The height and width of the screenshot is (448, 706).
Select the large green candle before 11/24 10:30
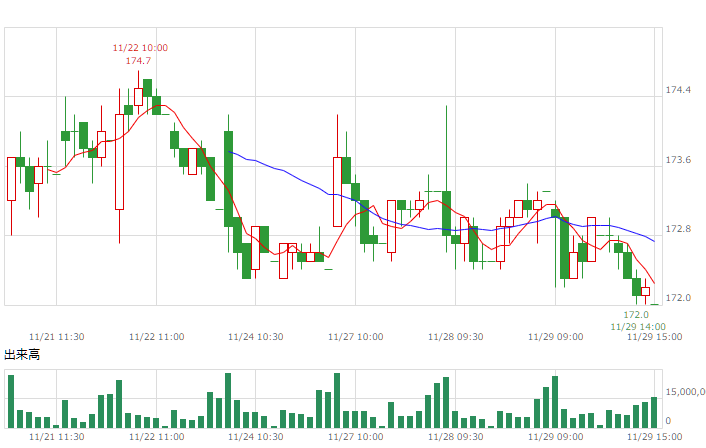(228, 179)
